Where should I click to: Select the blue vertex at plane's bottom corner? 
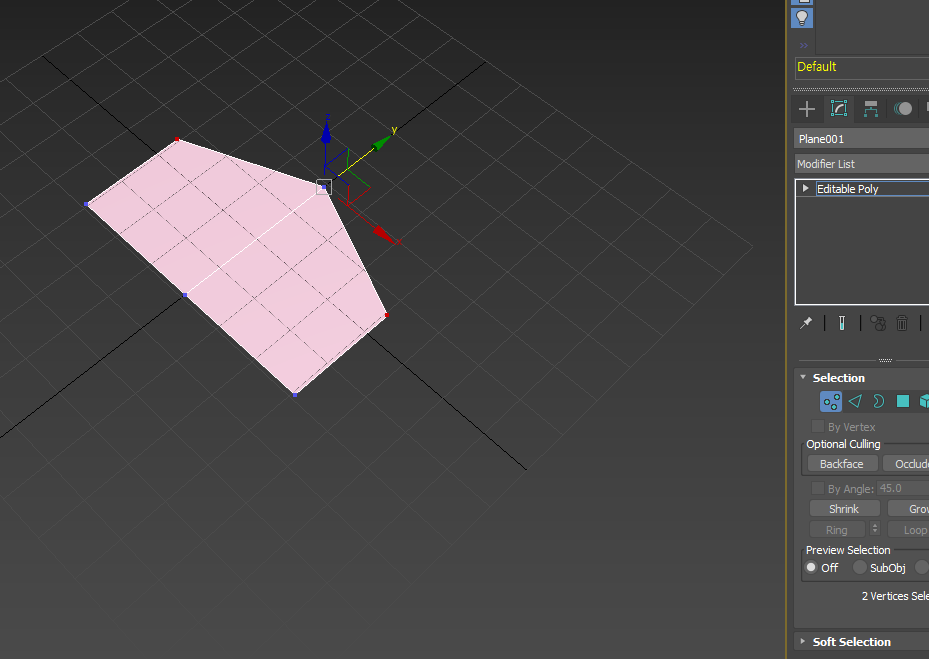[295, 395]
